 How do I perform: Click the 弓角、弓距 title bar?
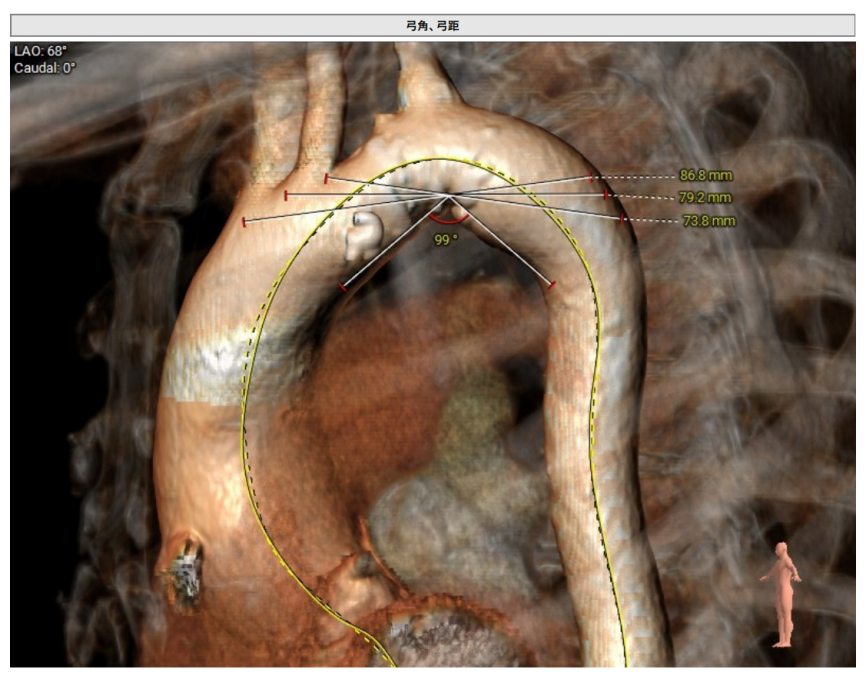432,25
